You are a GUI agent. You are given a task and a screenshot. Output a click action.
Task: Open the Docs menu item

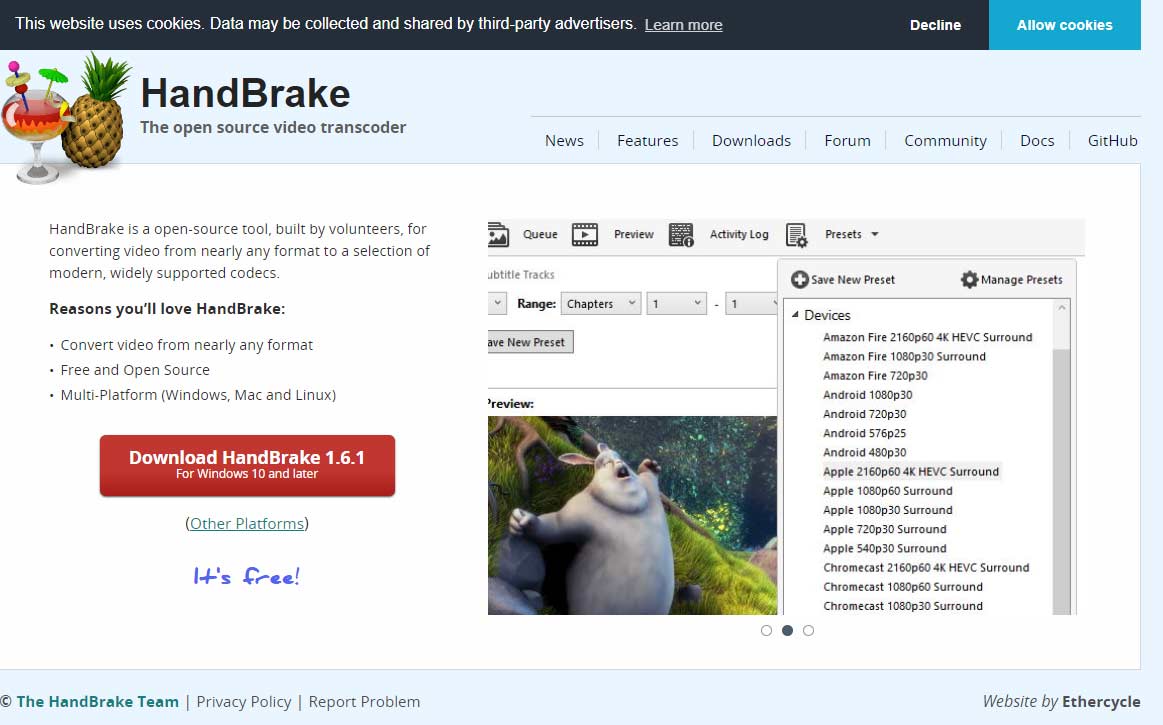(x=1037, y=140)
